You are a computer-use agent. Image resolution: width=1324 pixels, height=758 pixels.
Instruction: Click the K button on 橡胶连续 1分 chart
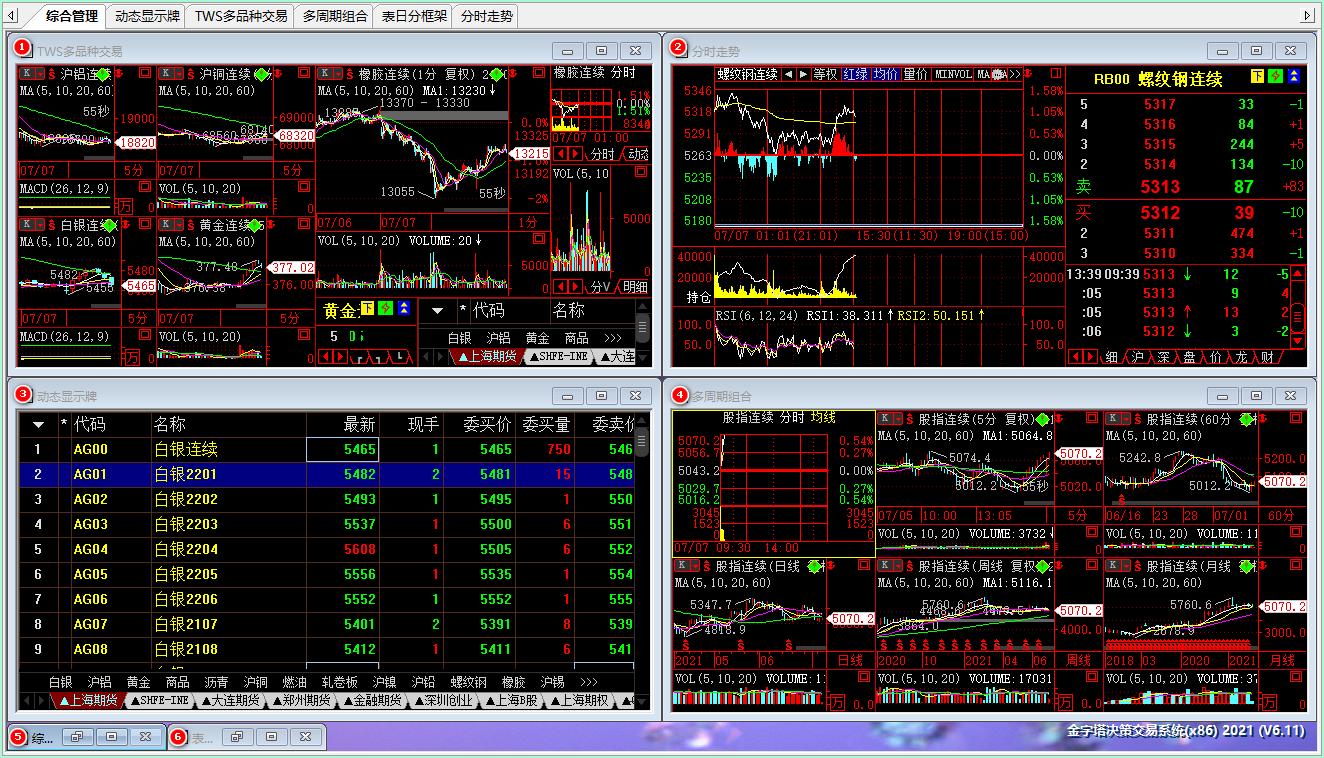tap(326, 73)
